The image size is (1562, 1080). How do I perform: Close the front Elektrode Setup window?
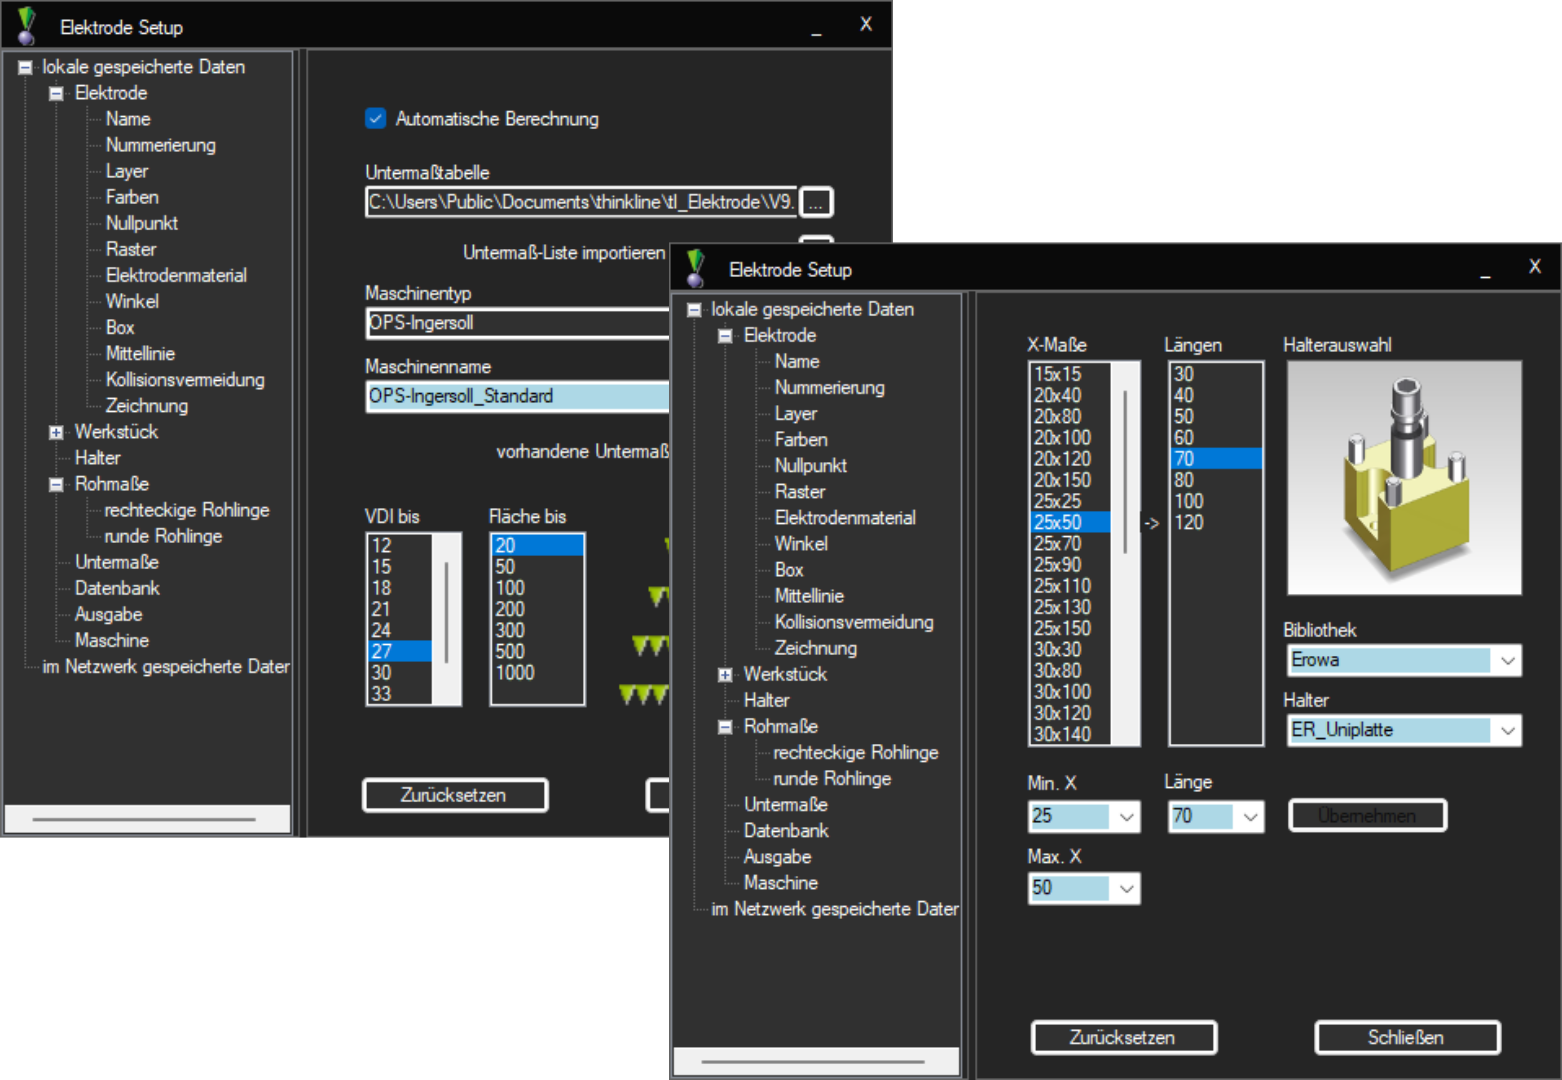[1535, 267]
